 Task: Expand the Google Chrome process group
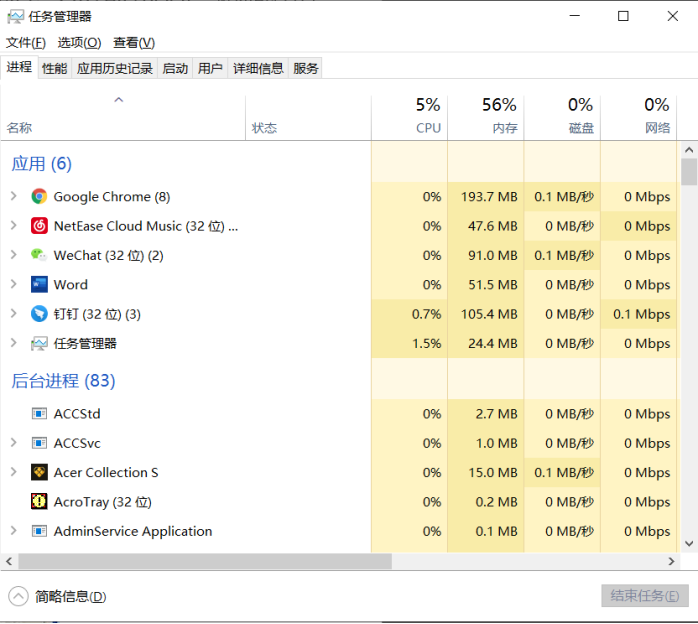coord(13,197)
